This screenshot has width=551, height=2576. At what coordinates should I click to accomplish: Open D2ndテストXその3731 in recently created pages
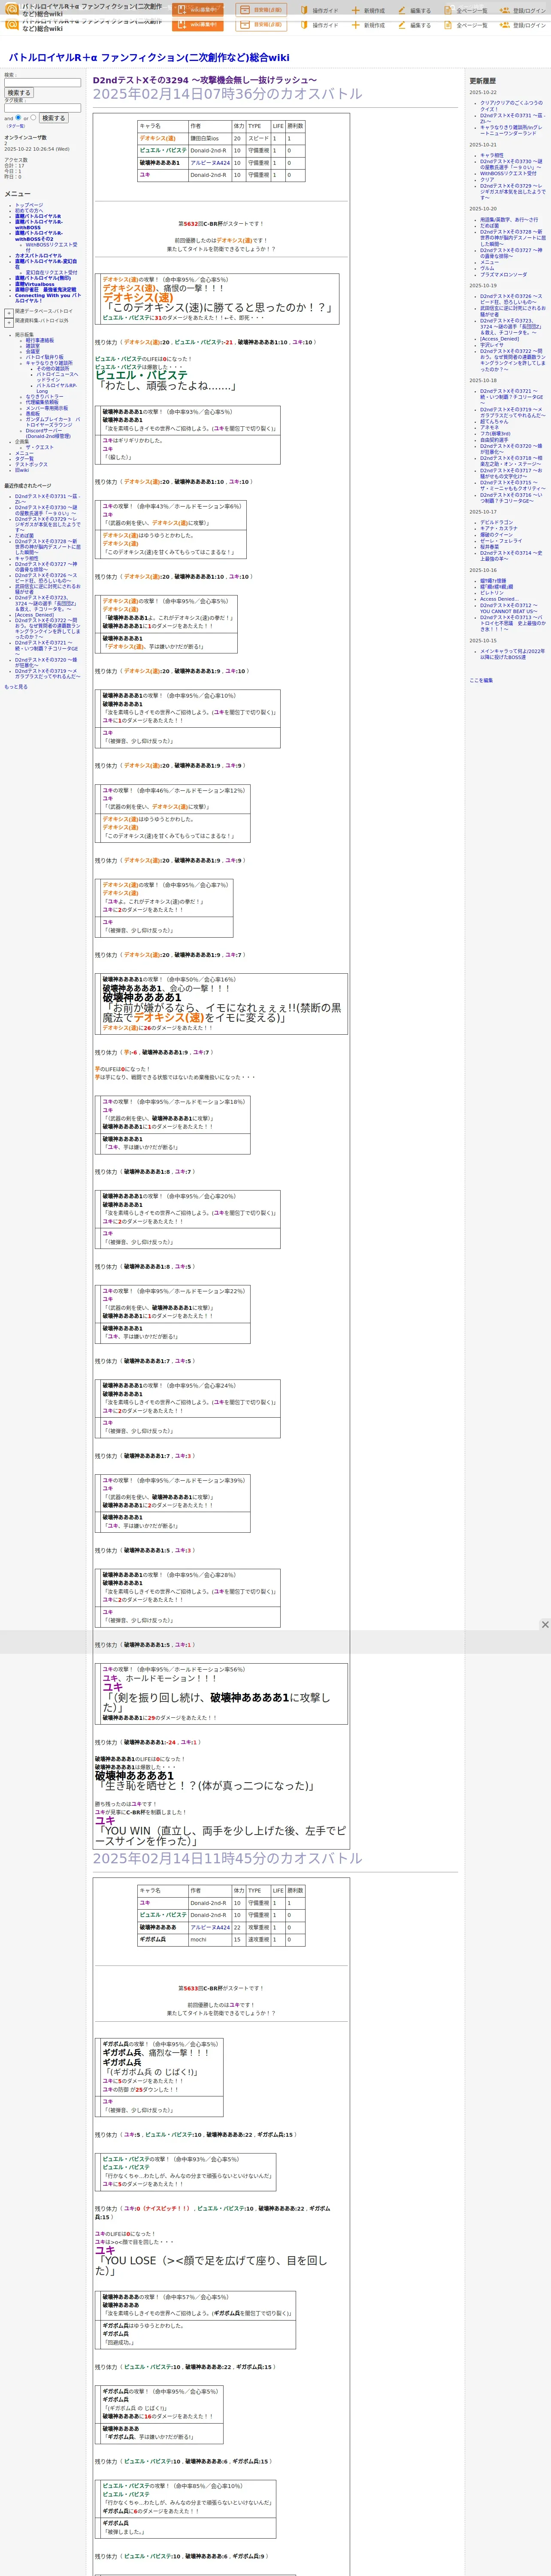tap(47, 499)
